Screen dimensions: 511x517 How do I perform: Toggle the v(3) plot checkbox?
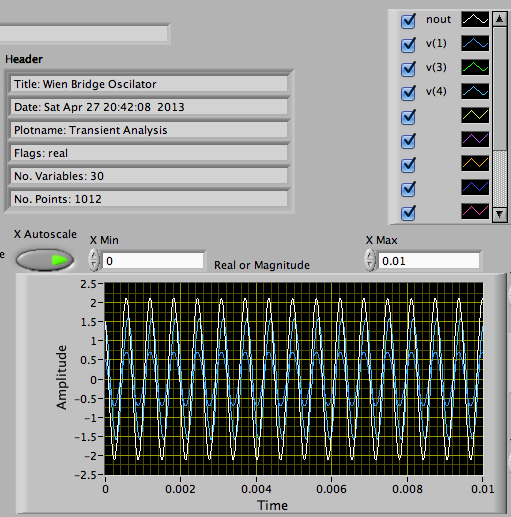(x=408, y=69)
